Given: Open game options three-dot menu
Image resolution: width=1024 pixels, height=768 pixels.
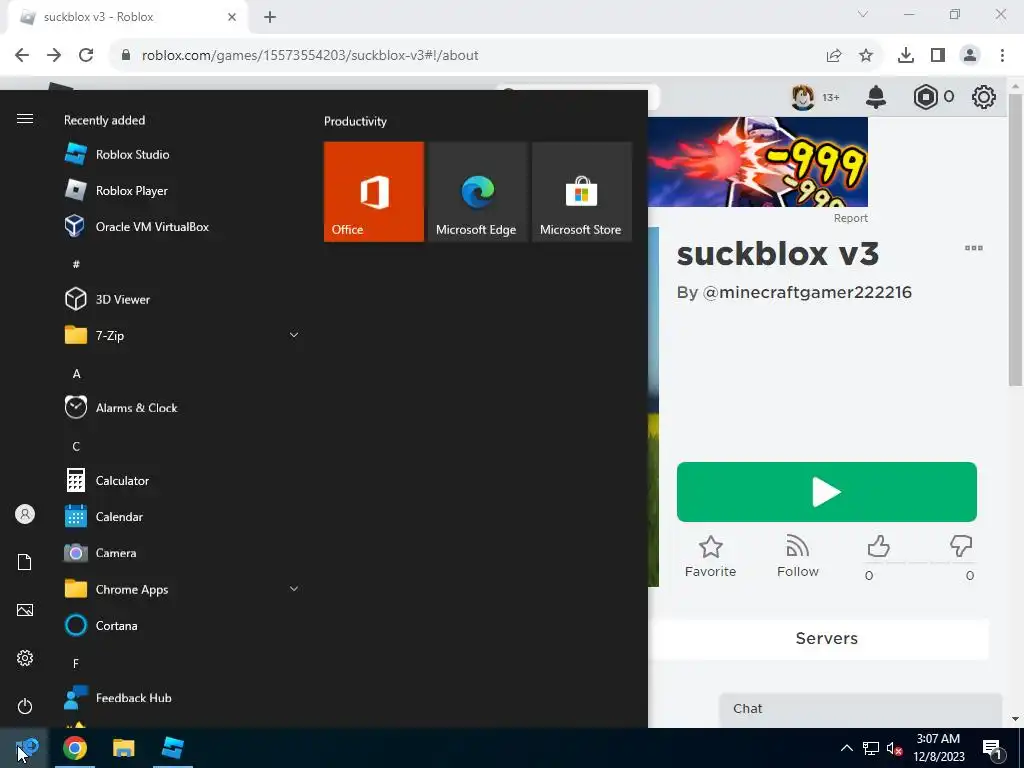Looking at the screenshot, I should click(x=974, y=248).
